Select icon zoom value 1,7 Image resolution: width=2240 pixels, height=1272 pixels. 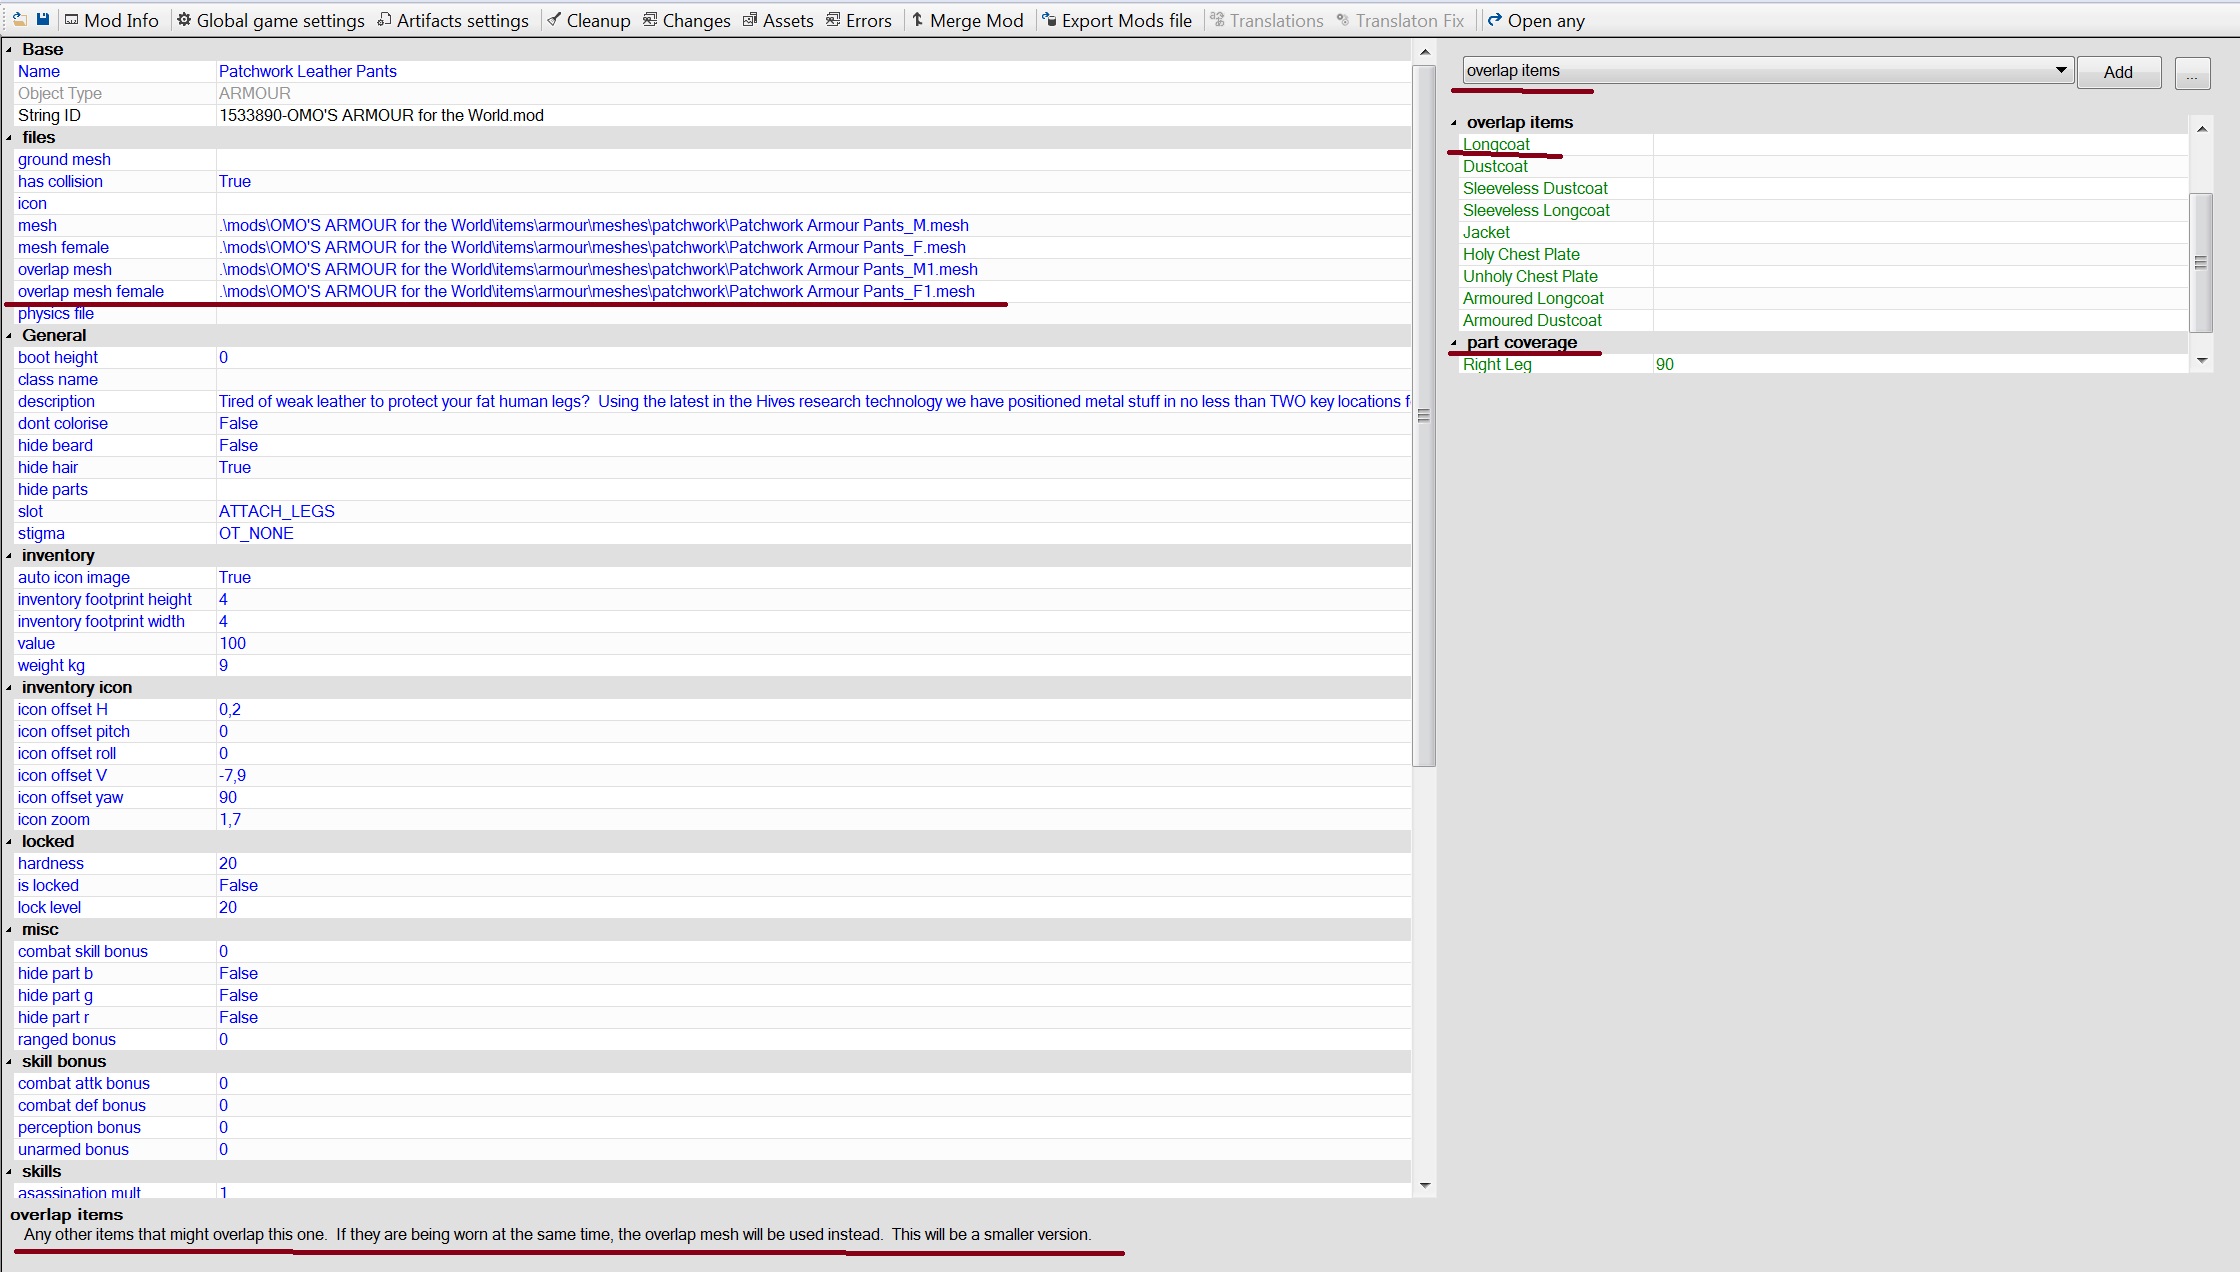tap(230, 819)
